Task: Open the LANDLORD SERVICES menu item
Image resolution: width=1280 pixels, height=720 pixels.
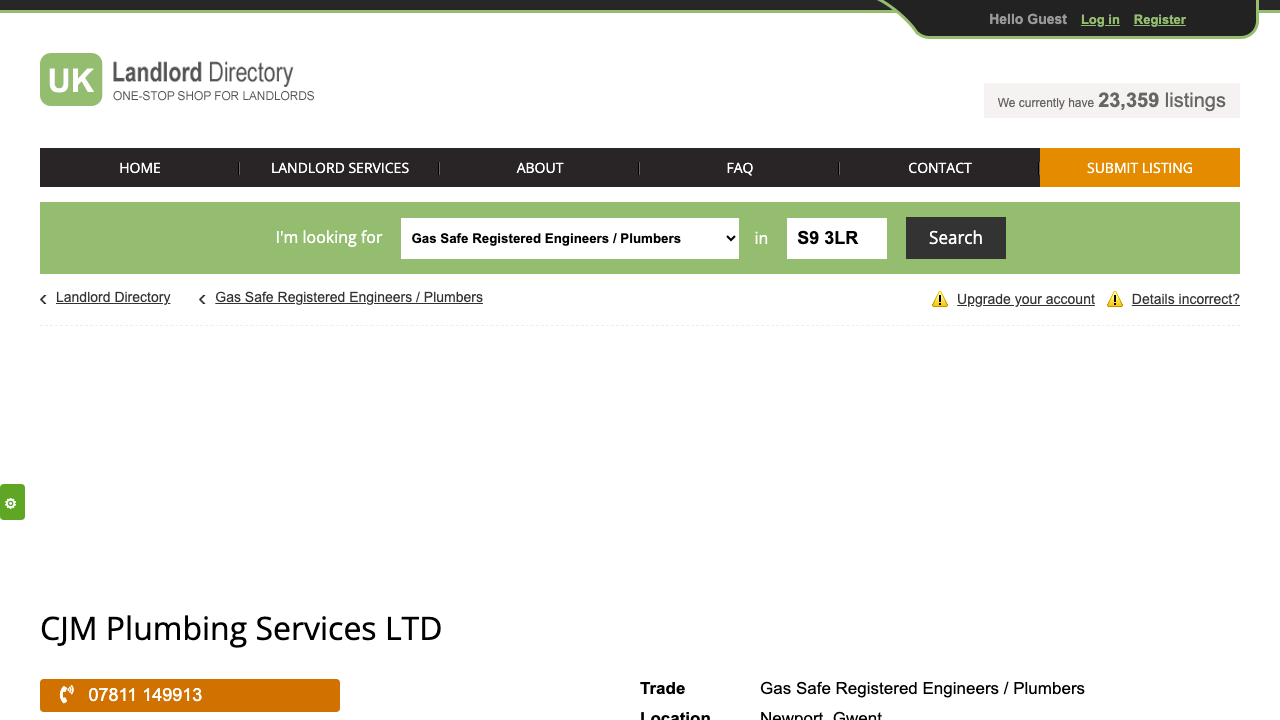Action: pyautogui.click(x=340, y=167)
